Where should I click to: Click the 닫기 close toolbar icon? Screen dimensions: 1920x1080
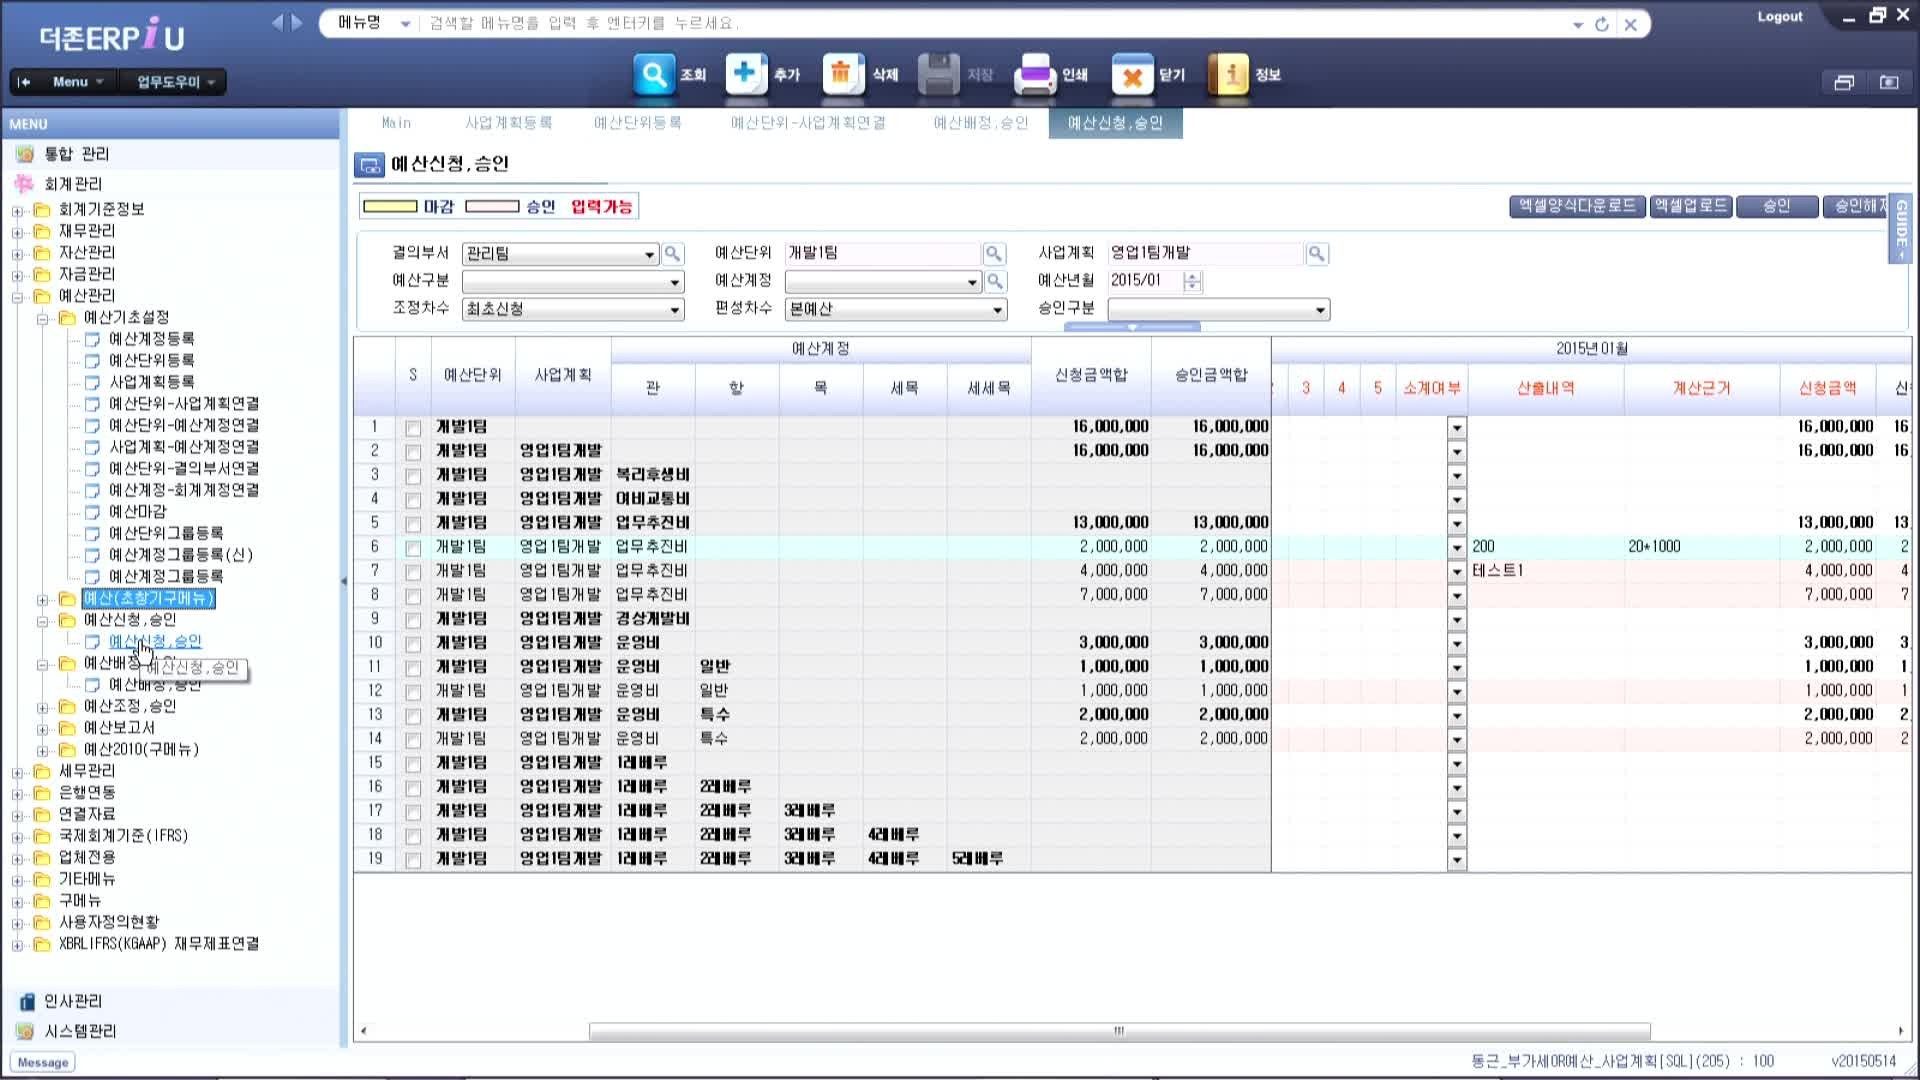pos(1132,75)
